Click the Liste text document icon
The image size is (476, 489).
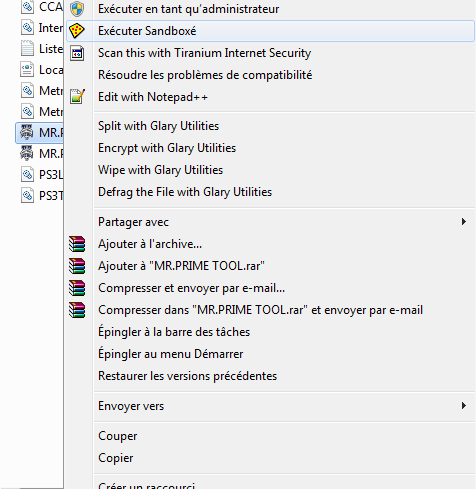coord(27,49)
